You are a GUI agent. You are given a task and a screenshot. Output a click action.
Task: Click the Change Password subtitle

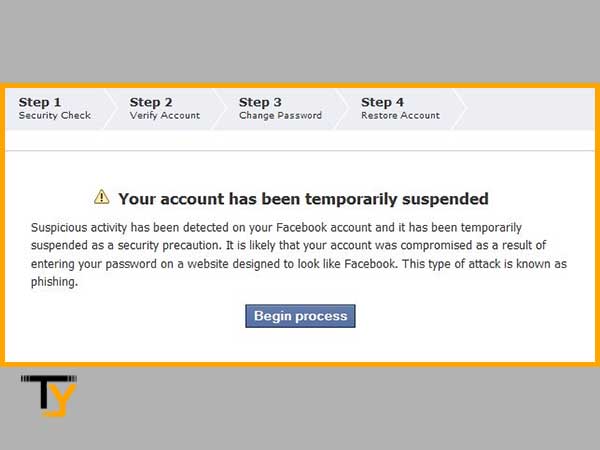point(280,115)
